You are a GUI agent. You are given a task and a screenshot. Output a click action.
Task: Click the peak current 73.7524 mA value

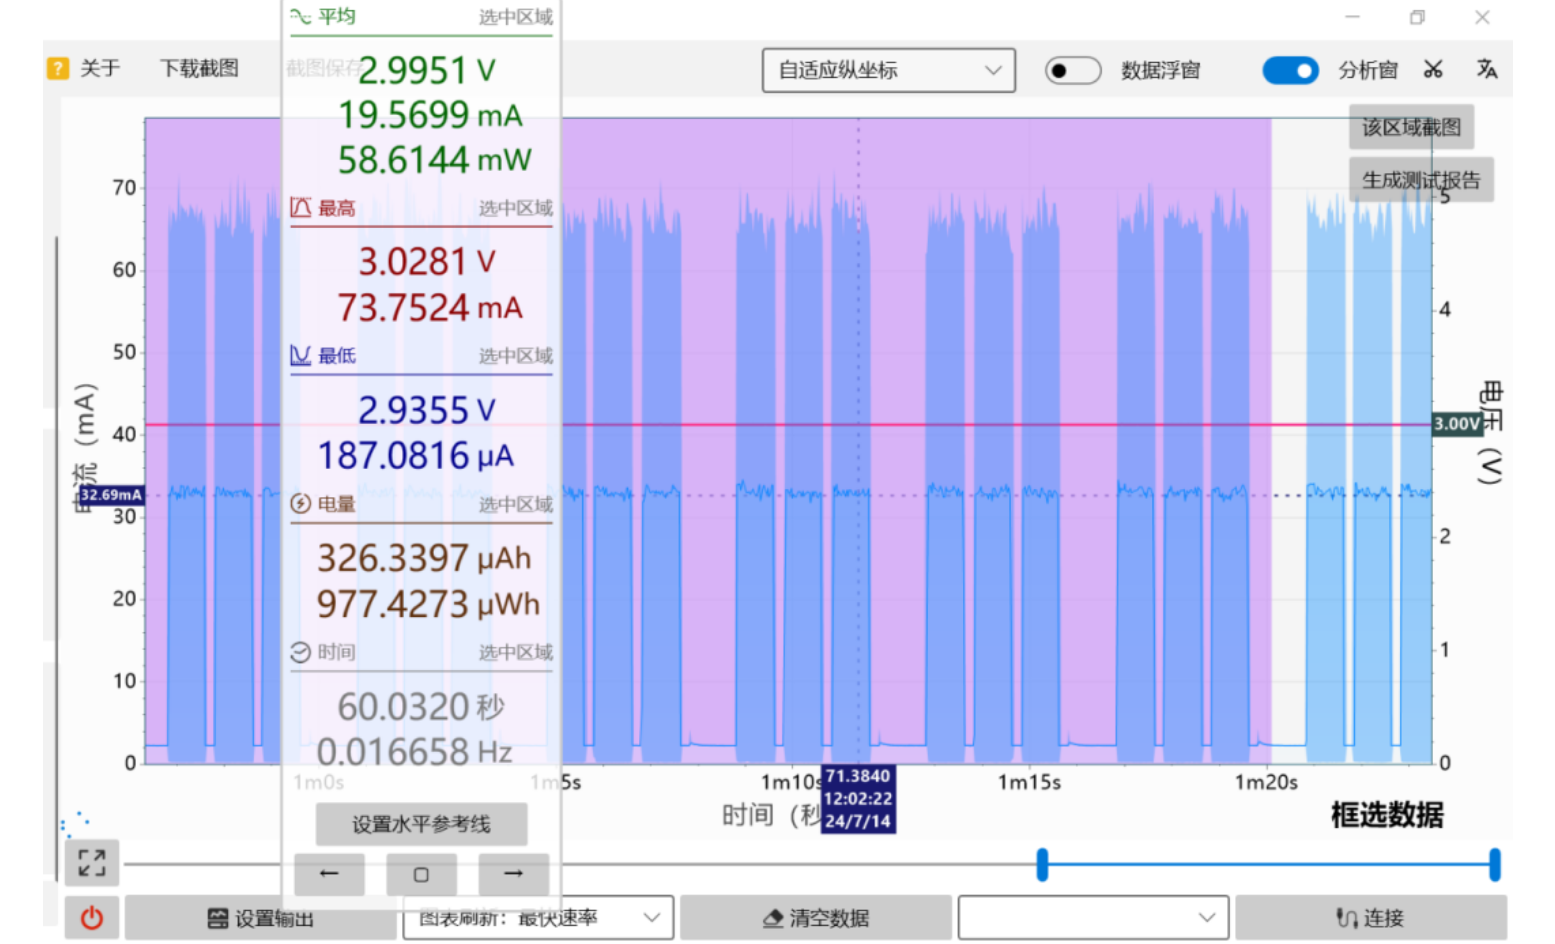[x=430, y=307]
